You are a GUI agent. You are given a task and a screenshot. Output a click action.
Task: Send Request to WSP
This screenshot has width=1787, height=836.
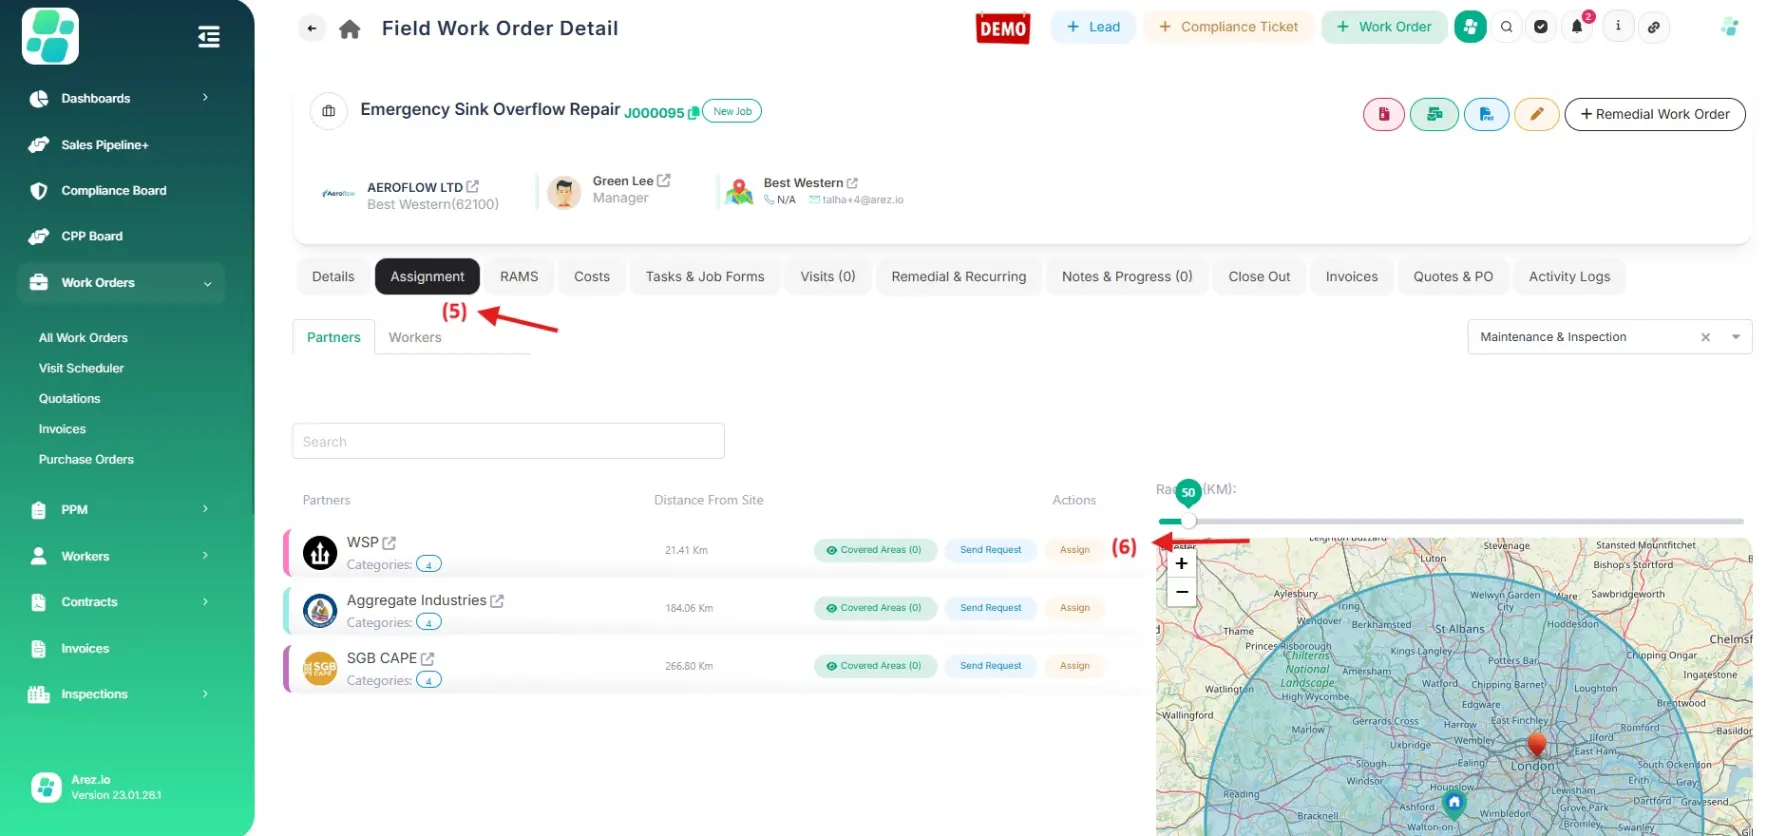tap(991, 550)
